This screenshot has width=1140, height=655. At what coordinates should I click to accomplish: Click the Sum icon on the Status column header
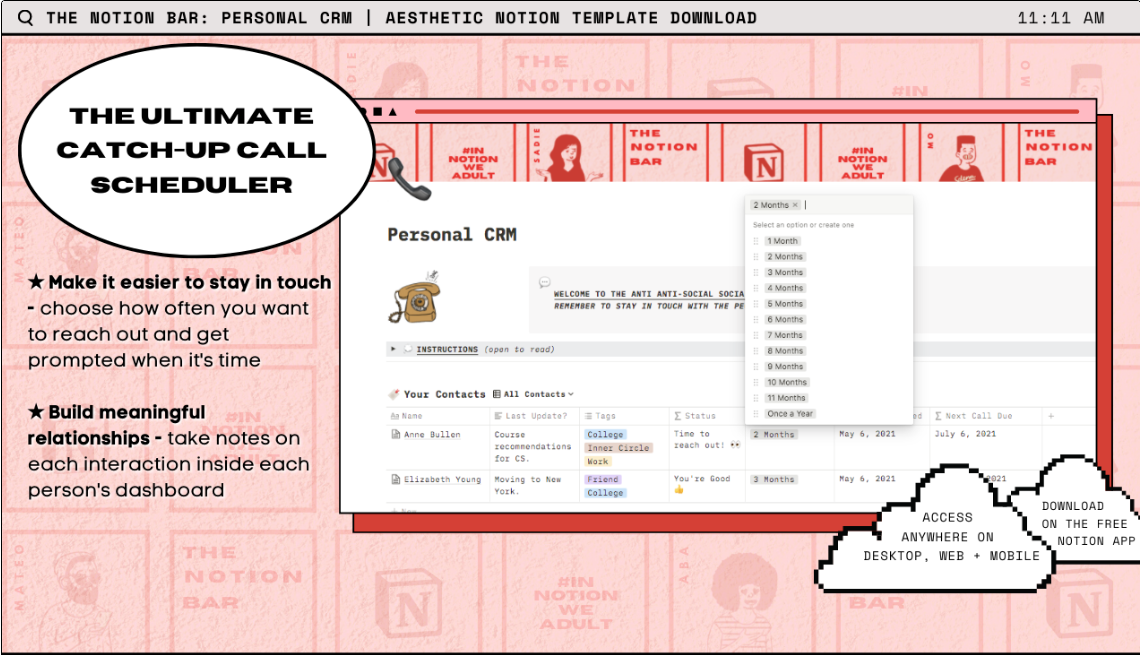[678, 416]
